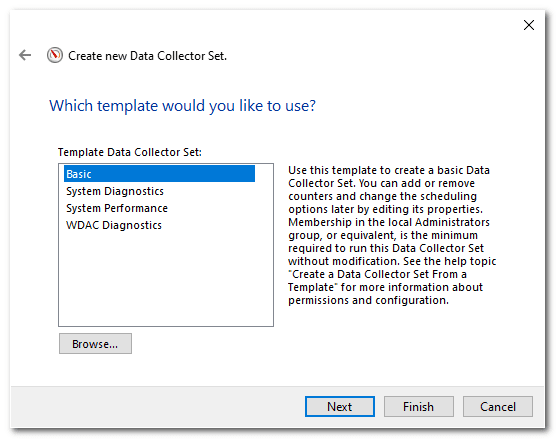Open the Browse... file picker
Screen dimensions: 556x439
[95, 344]
